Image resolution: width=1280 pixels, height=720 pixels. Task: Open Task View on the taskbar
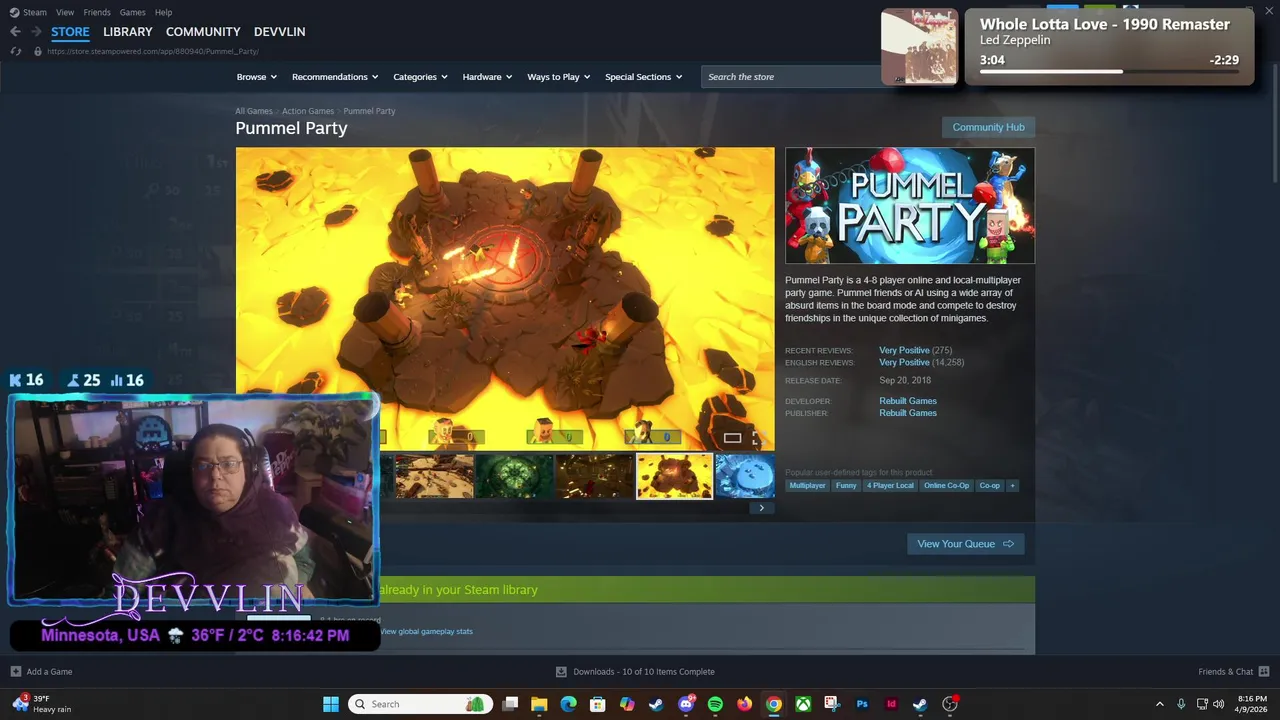point(510,704)
